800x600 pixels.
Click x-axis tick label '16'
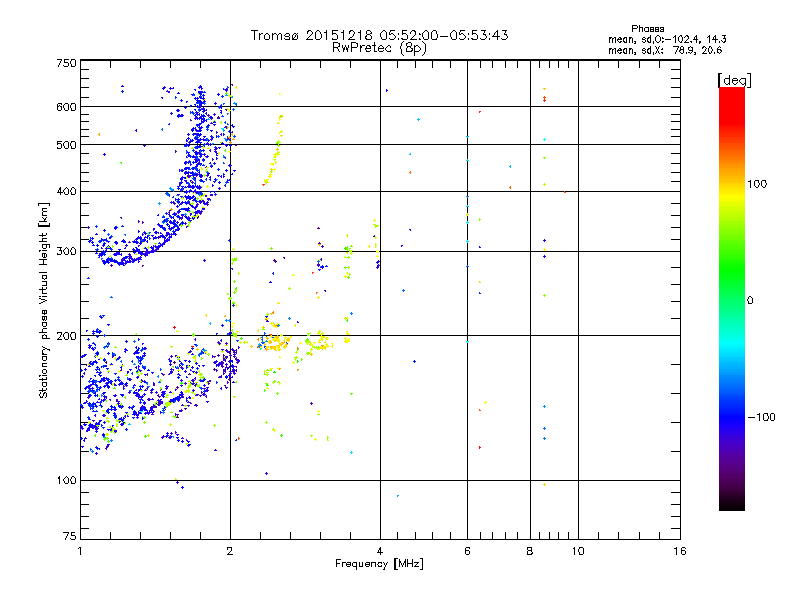680,551
